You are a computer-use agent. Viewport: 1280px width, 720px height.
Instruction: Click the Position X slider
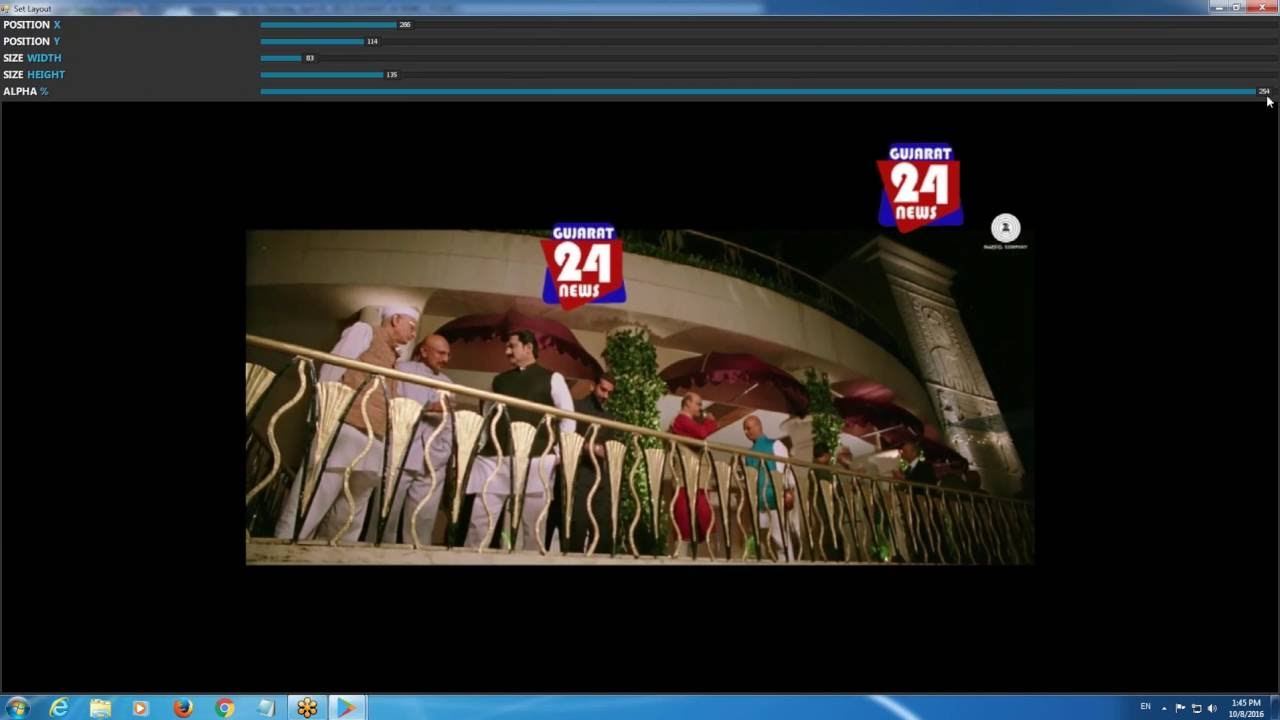(x=768, y=24)
